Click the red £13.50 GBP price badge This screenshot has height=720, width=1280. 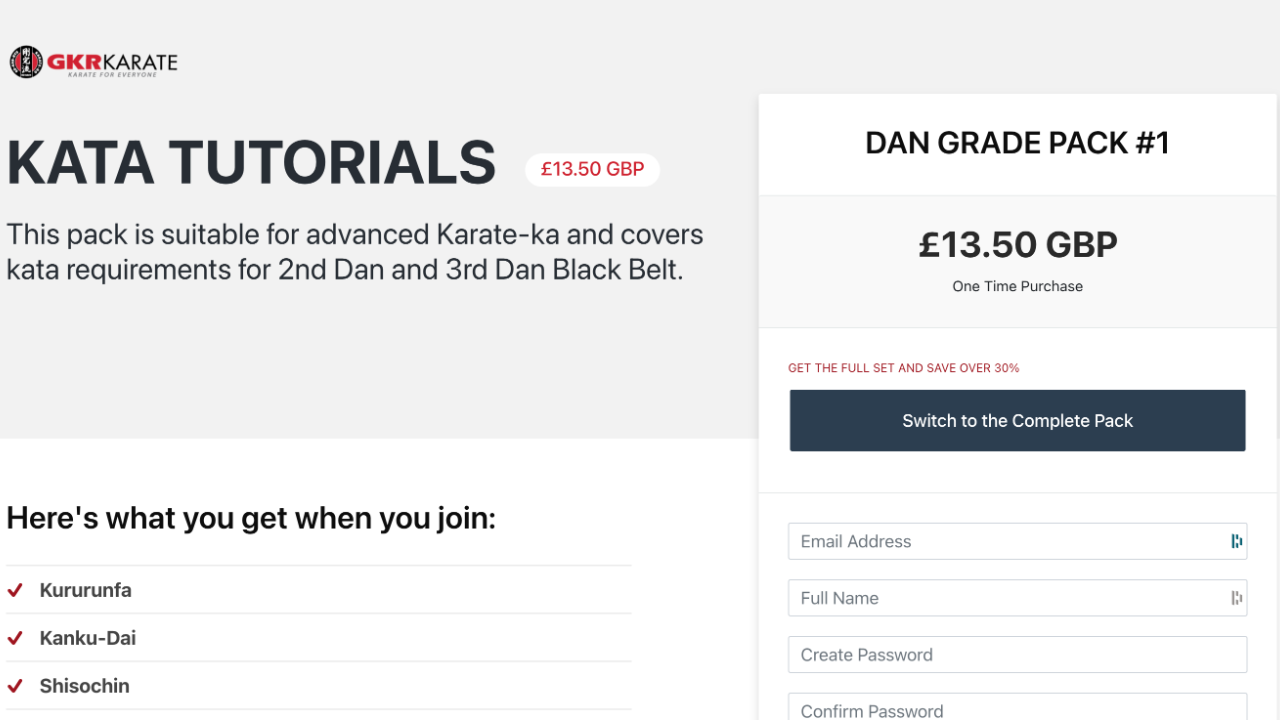coord(592,170)
